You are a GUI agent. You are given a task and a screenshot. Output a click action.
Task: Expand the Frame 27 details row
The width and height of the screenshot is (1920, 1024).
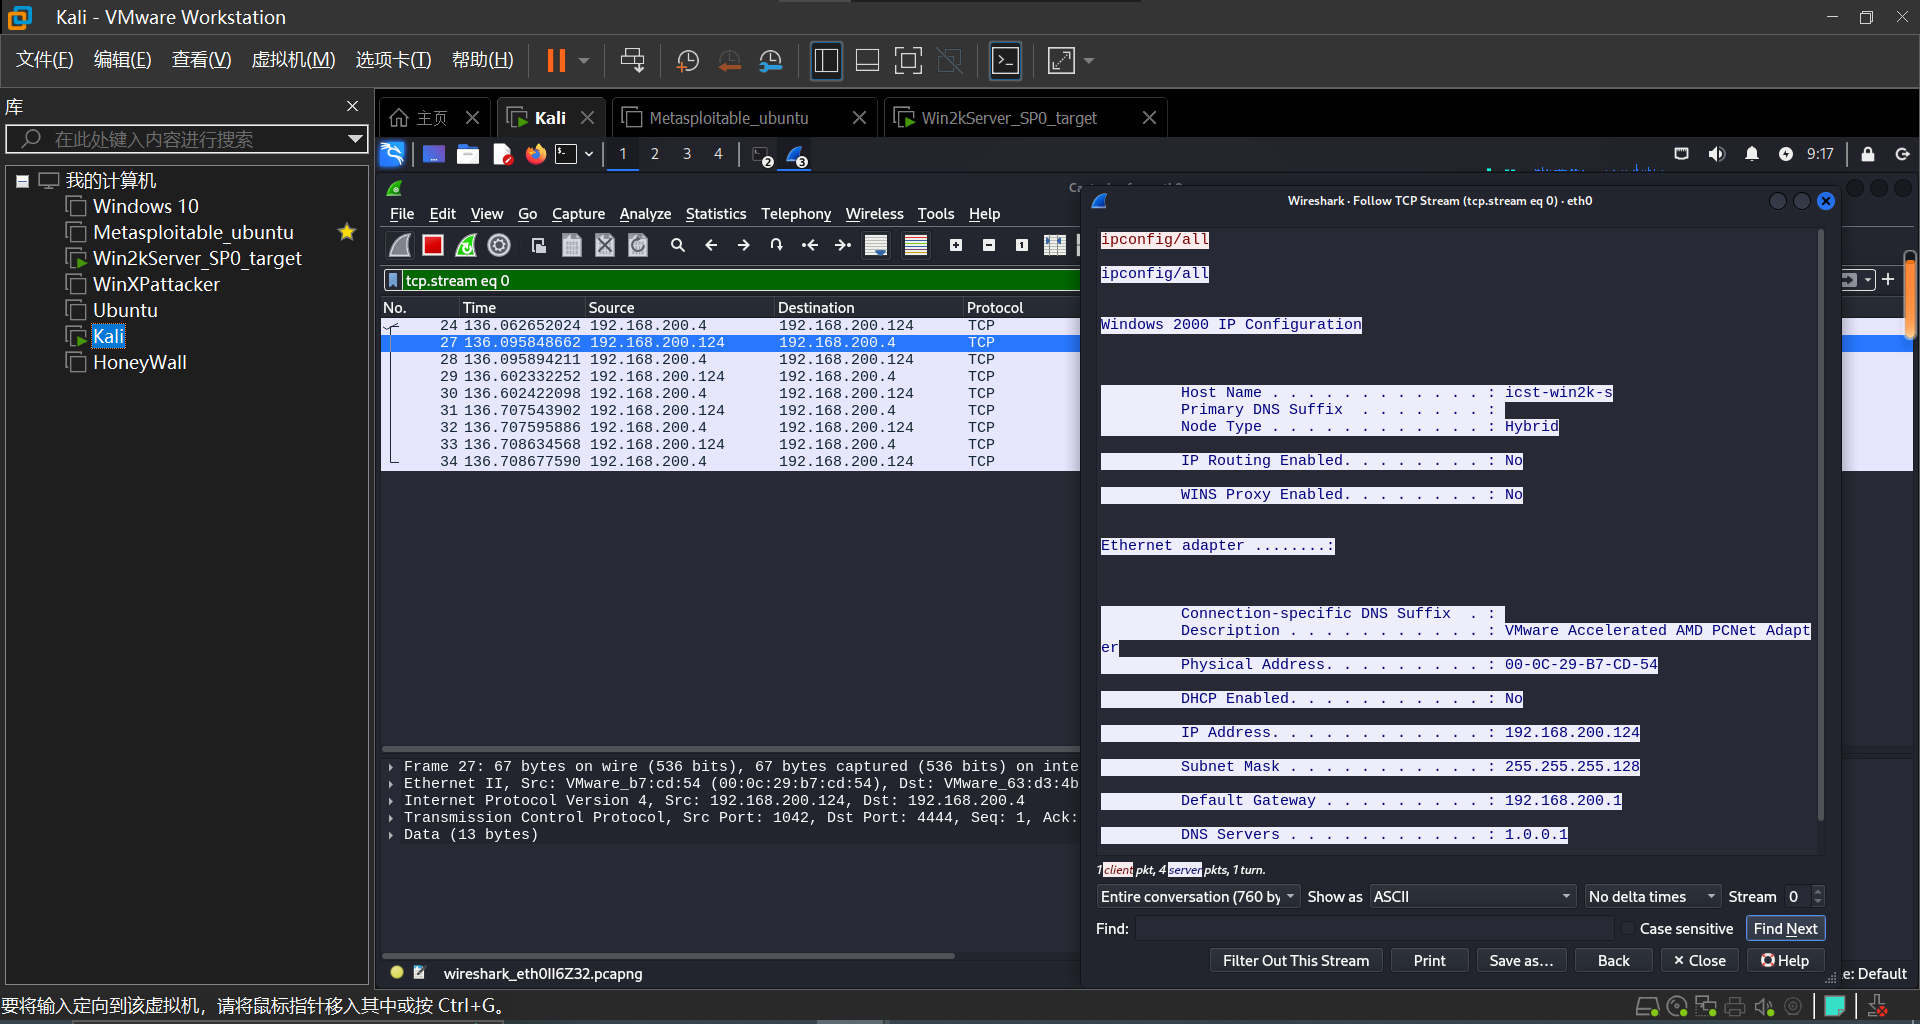tap(391, 767)
